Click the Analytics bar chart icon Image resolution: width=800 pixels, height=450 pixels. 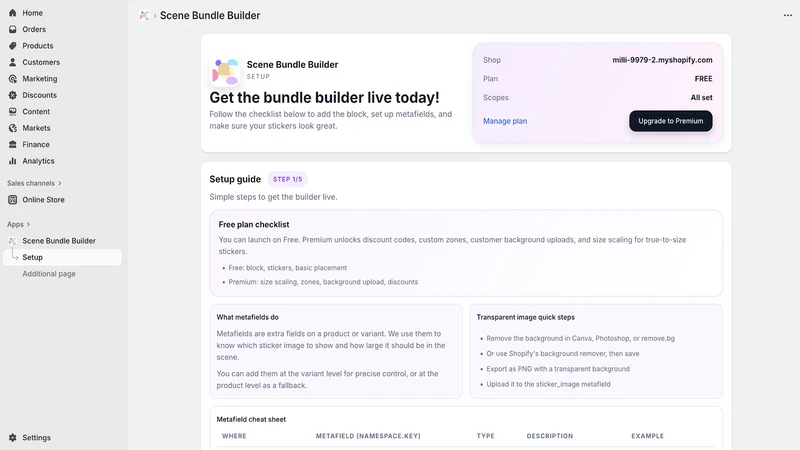click(13, 161)
